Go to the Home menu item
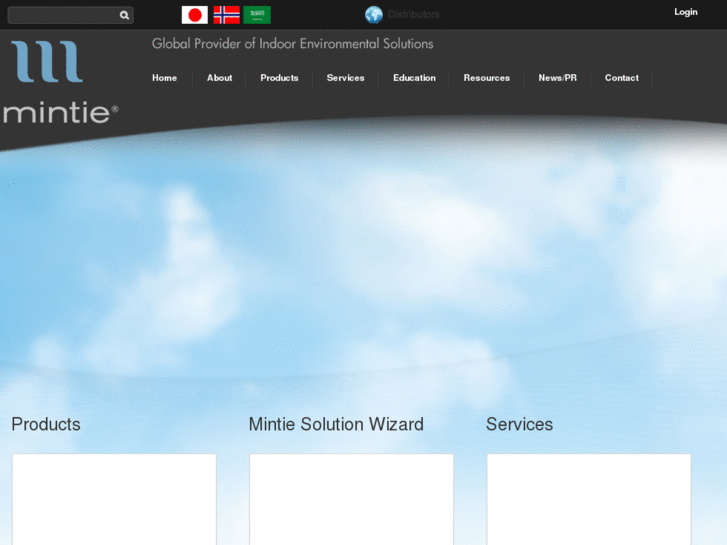This screenshot has width=727, height=545. point(165,78)
